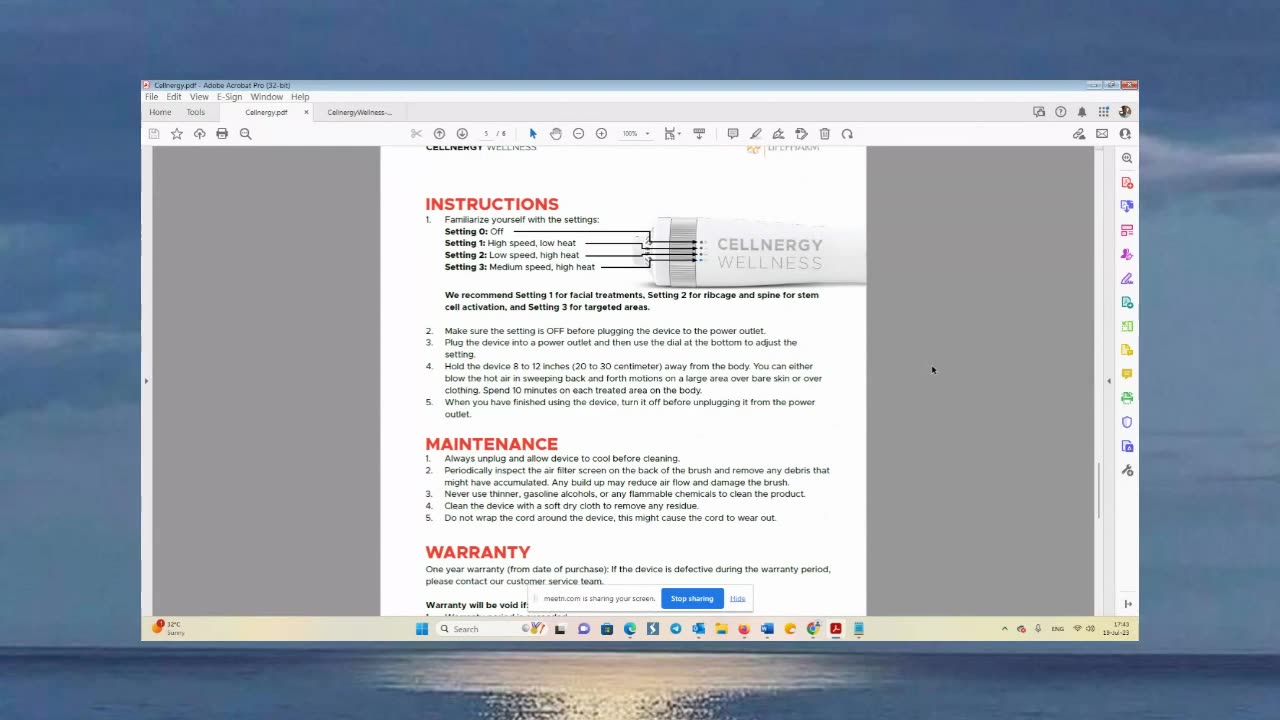Activate the Hand pan tool
The width and height of the screenshot is (1280, 720).
(556, 134)
